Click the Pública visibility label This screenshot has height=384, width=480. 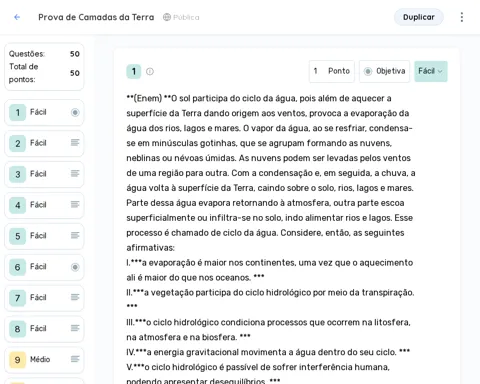click(x=186, y=17)
